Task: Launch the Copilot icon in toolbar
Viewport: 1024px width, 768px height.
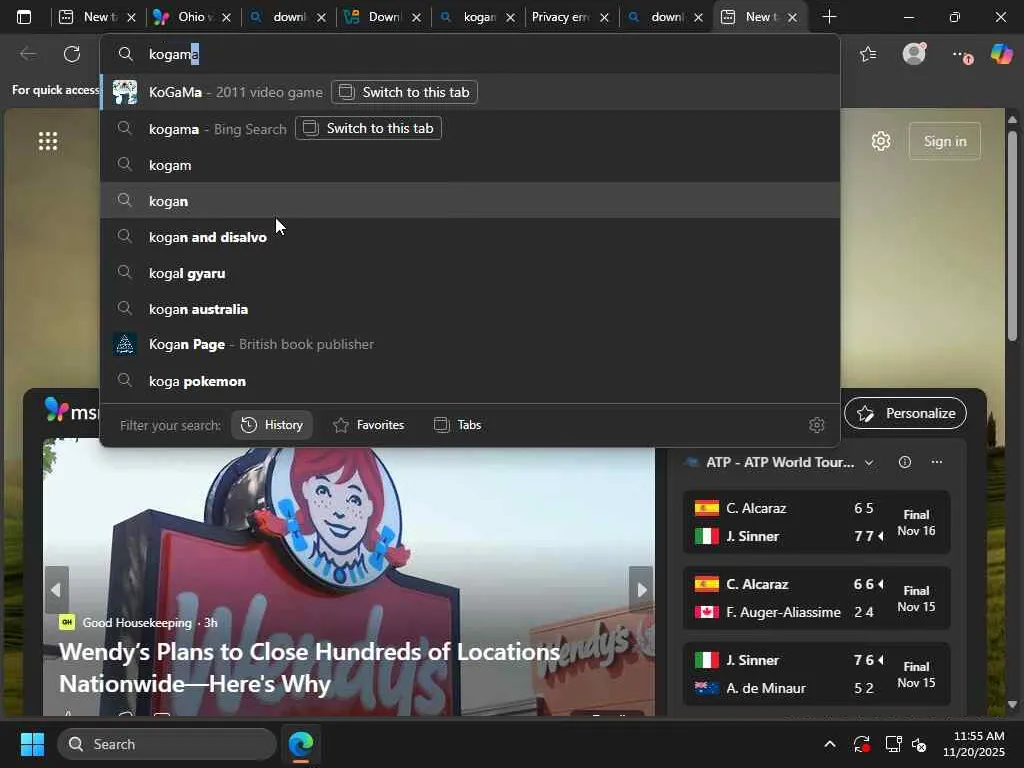Action: tap(1002, 54)
